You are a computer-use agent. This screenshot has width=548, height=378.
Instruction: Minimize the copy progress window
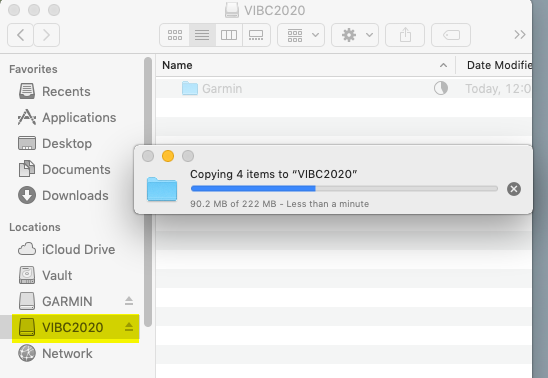(x=168, y=156)
